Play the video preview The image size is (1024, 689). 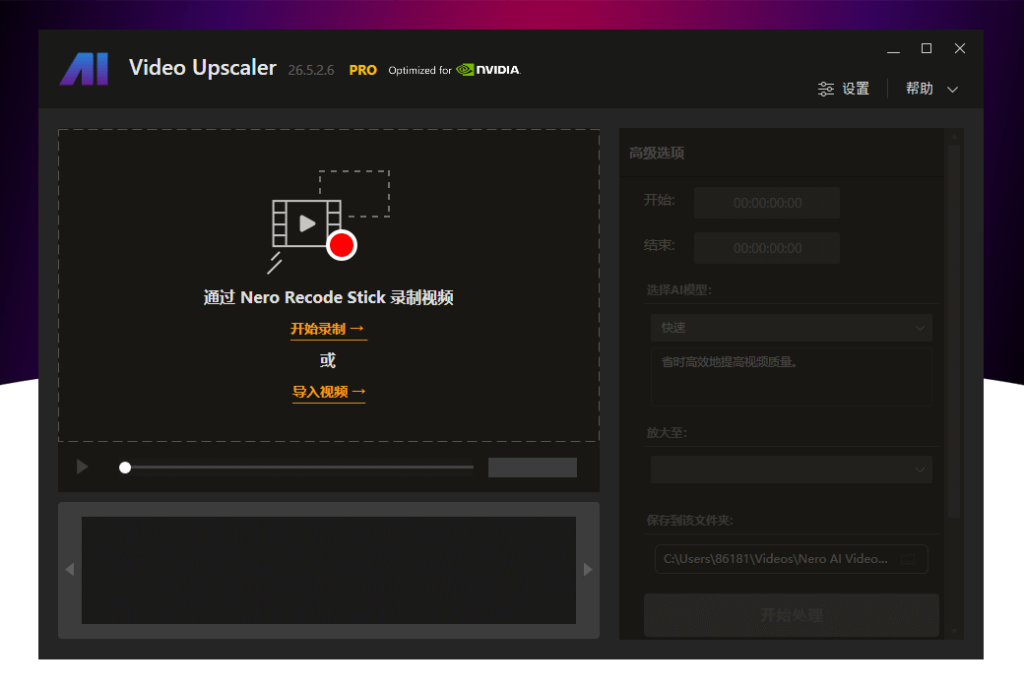(82, 467)
